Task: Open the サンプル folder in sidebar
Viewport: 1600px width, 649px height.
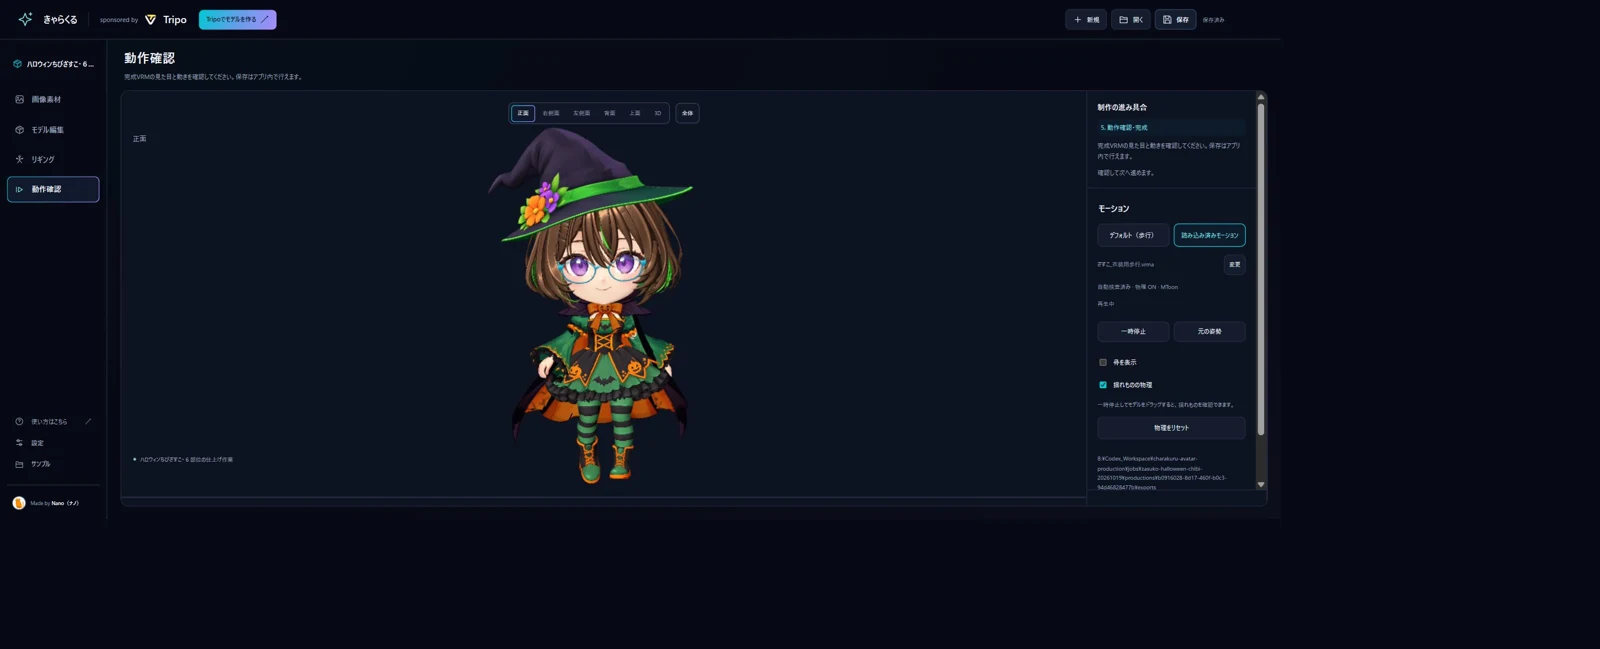Action: pyautogui.click(x=53, y=464)
